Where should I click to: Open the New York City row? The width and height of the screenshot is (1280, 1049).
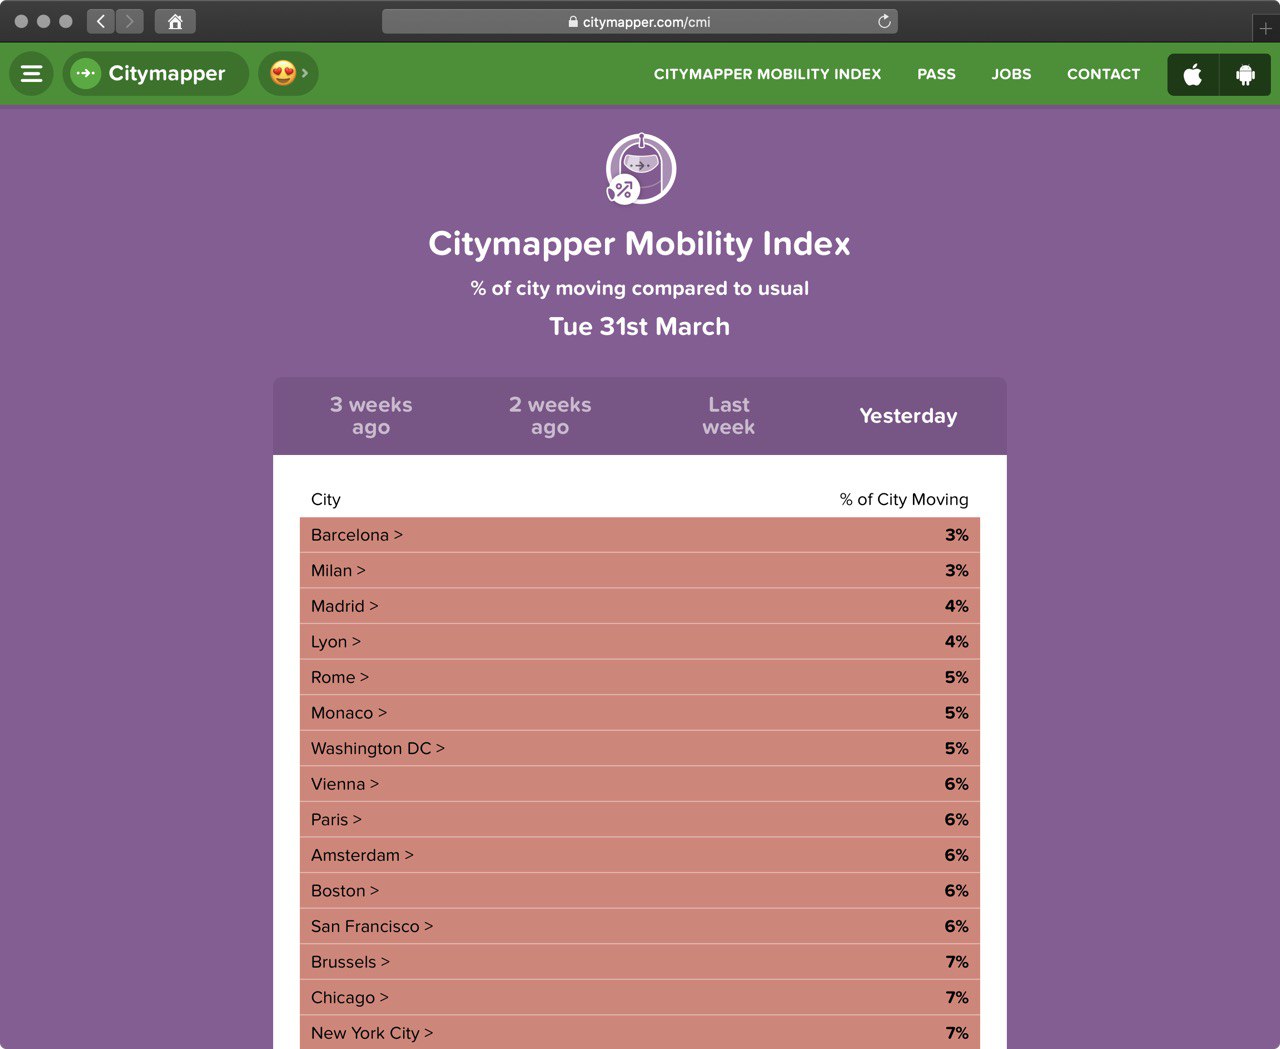coord(640,1033)
